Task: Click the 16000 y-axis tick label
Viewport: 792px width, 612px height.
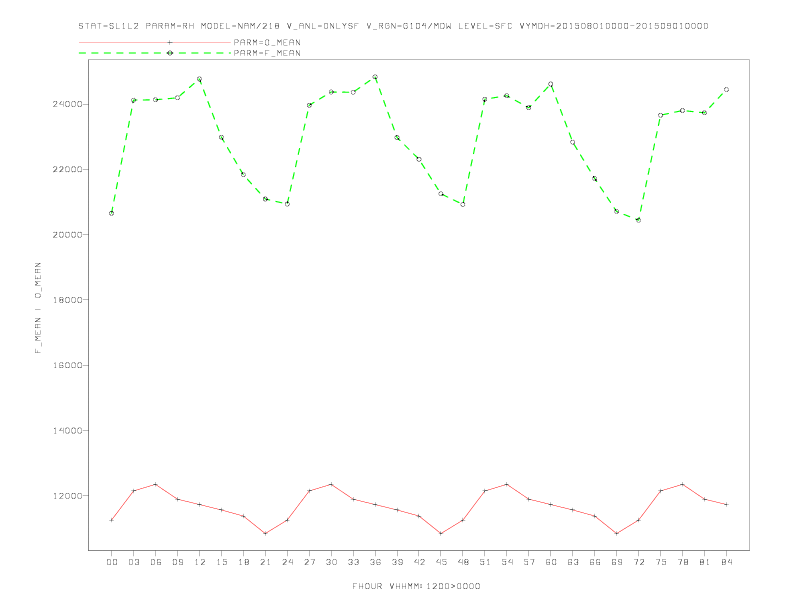Action: (67, 365)
